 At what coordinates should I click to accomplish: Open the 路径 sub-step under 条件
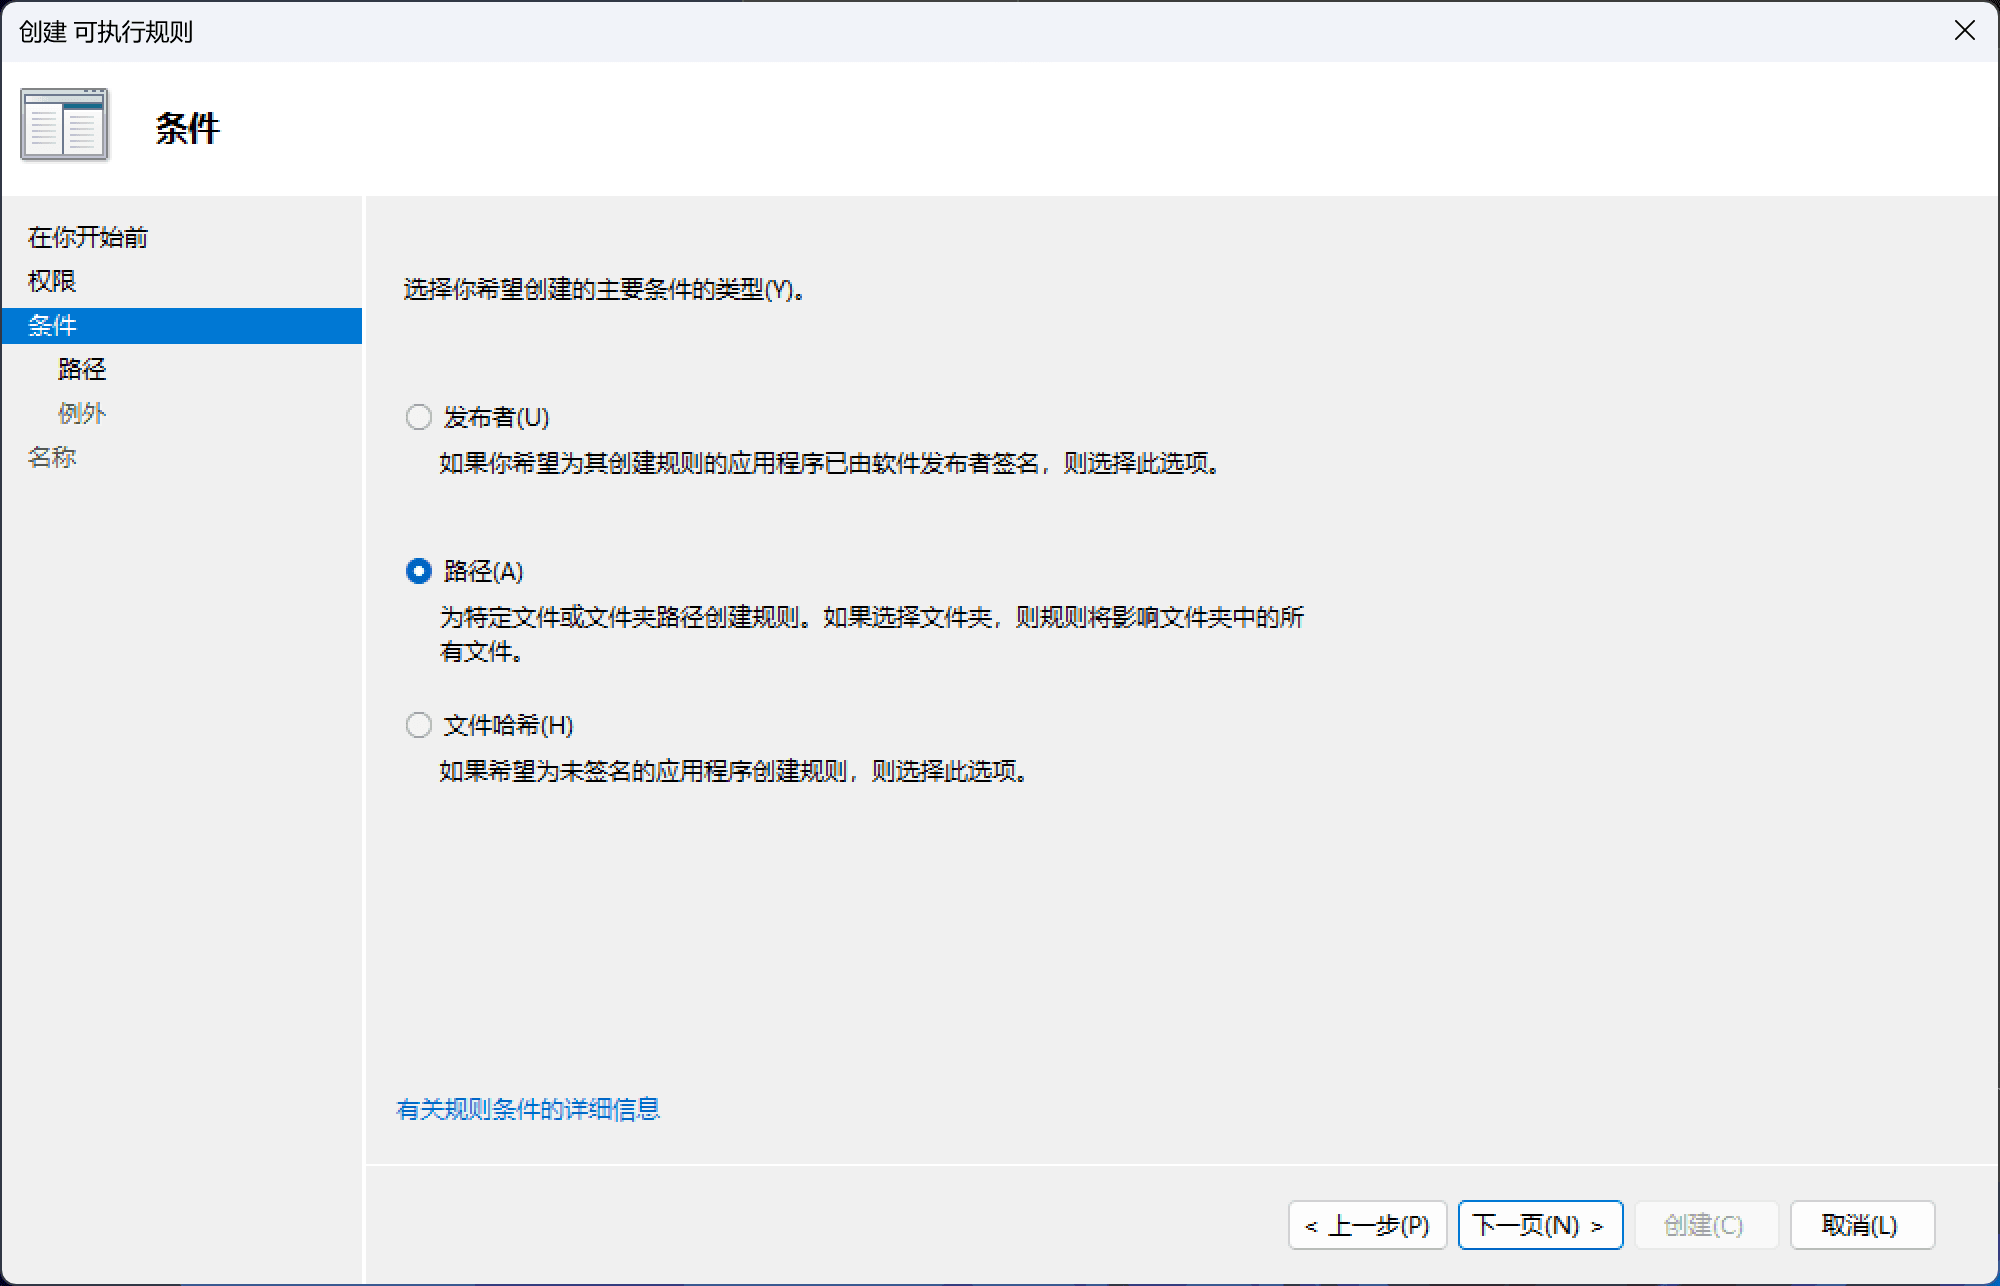tap(82, 369)
